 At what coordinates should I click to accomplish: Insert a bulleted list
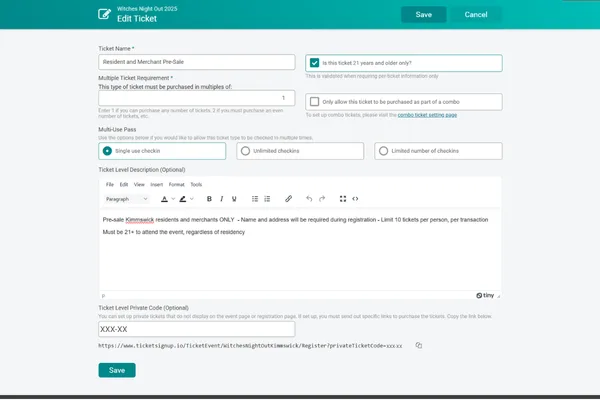[x=254, y=199]
